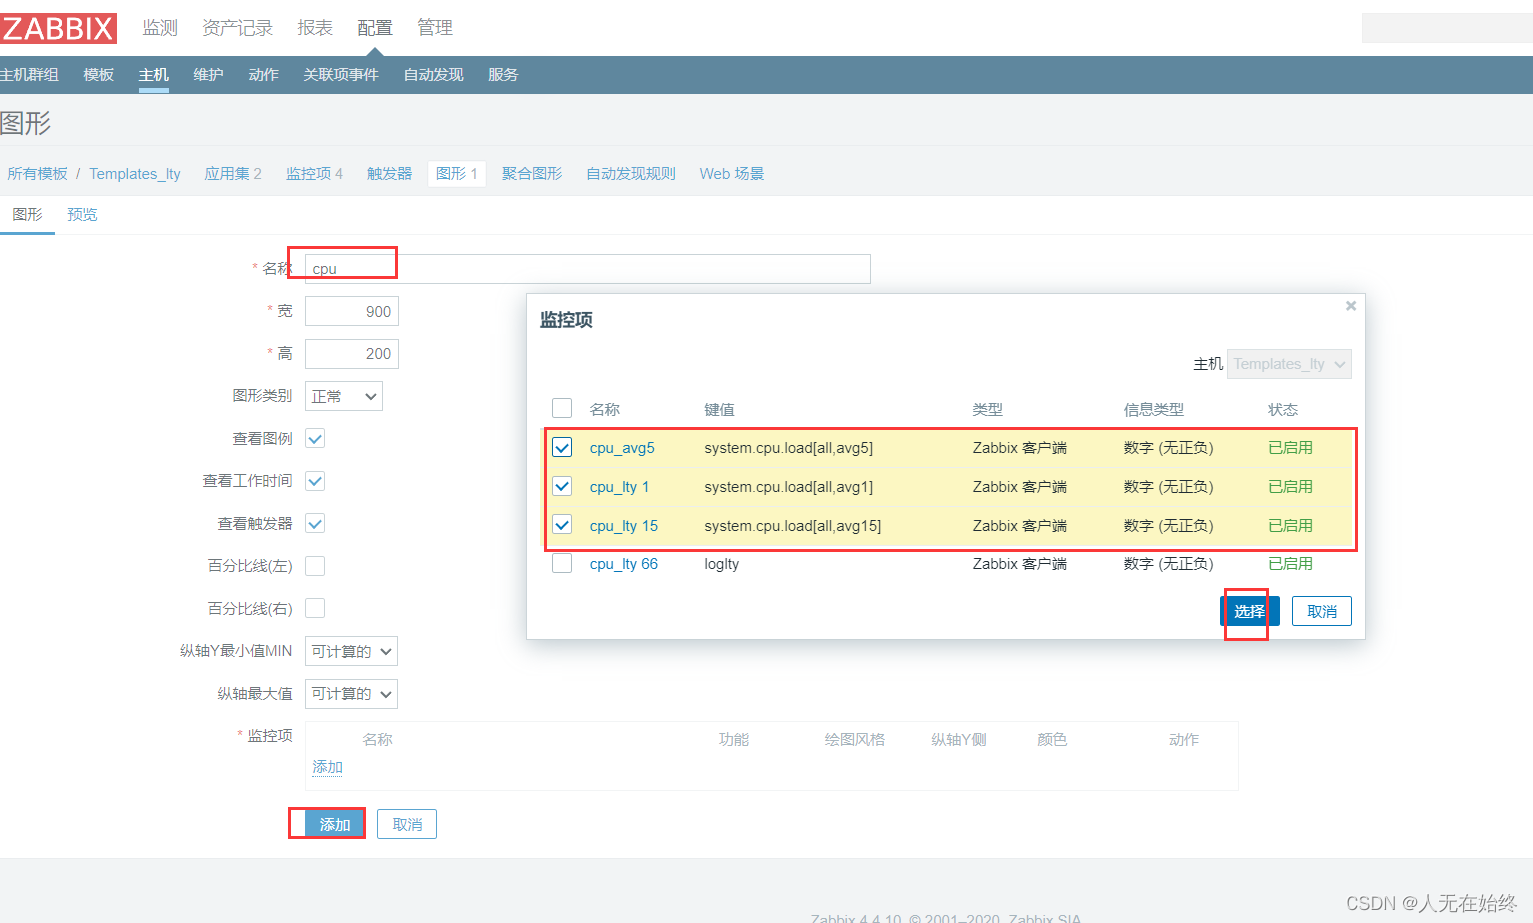
Task: Click 取消 button in 监控项 popup
Action: pos(1322,611)
